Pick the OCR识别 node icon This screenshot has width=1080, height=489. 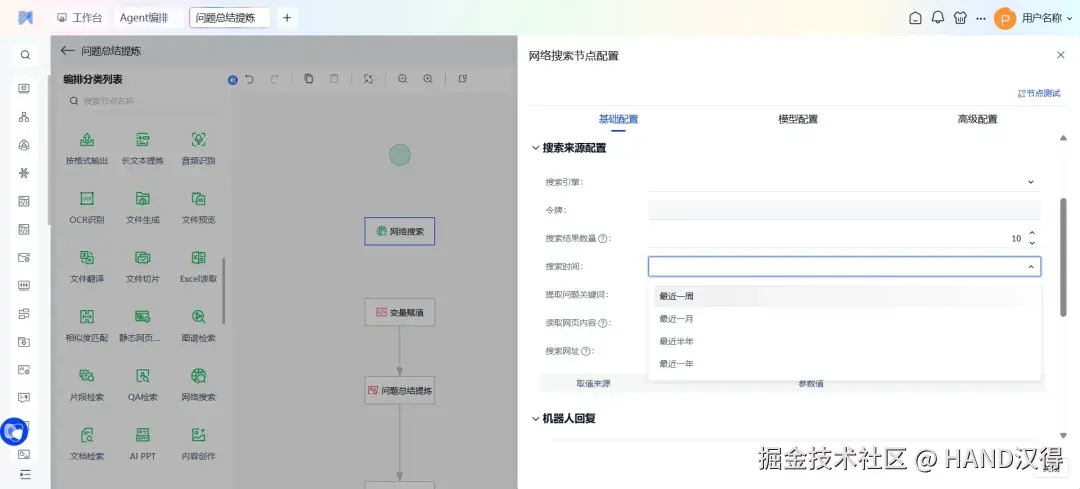[87, 199]
